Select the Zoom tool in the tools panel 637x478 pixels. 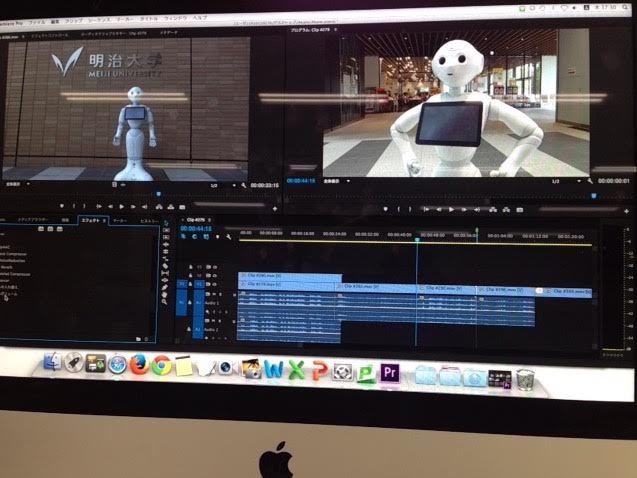coord(165,301)
